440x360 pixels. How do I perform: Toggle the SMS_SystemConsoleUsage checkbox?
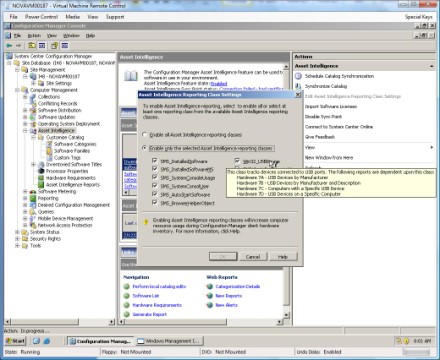(154, 177)
